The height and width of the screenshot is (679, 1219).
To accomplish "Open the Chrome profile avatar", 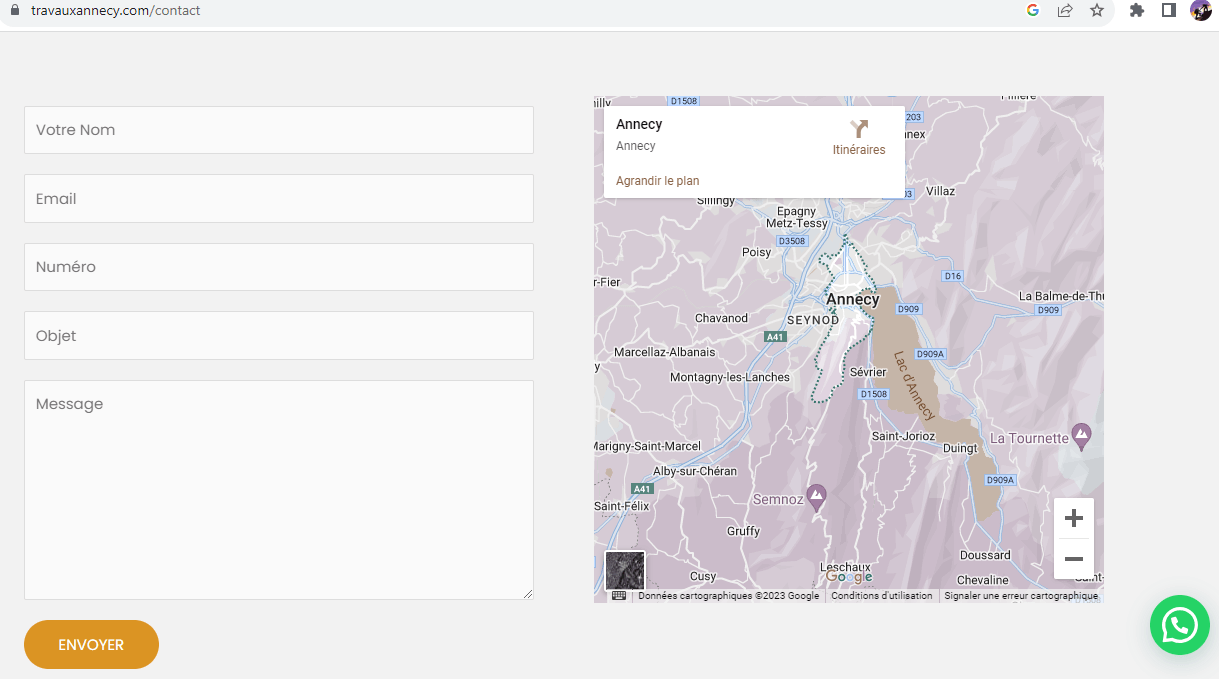I will pyautogui.click(x=1201, y=10).
